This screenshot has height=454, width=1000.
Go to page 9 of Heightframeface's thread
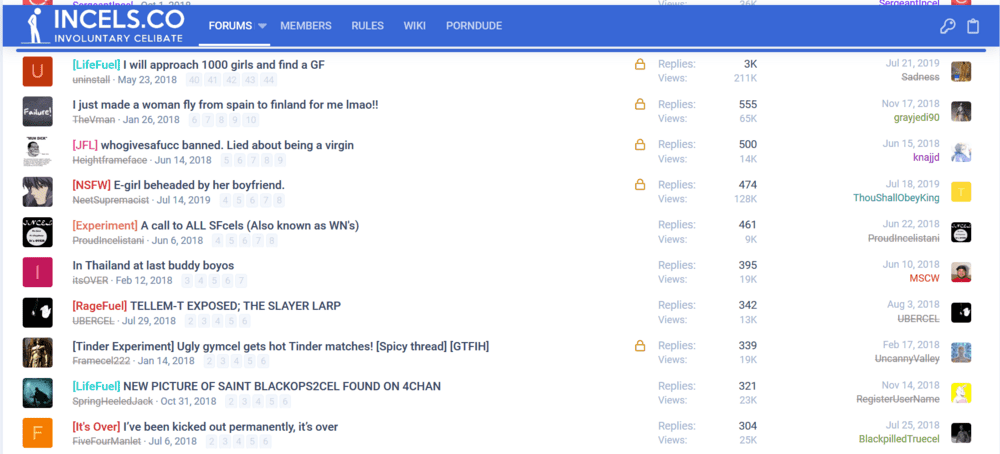click(x=279, y=160)
